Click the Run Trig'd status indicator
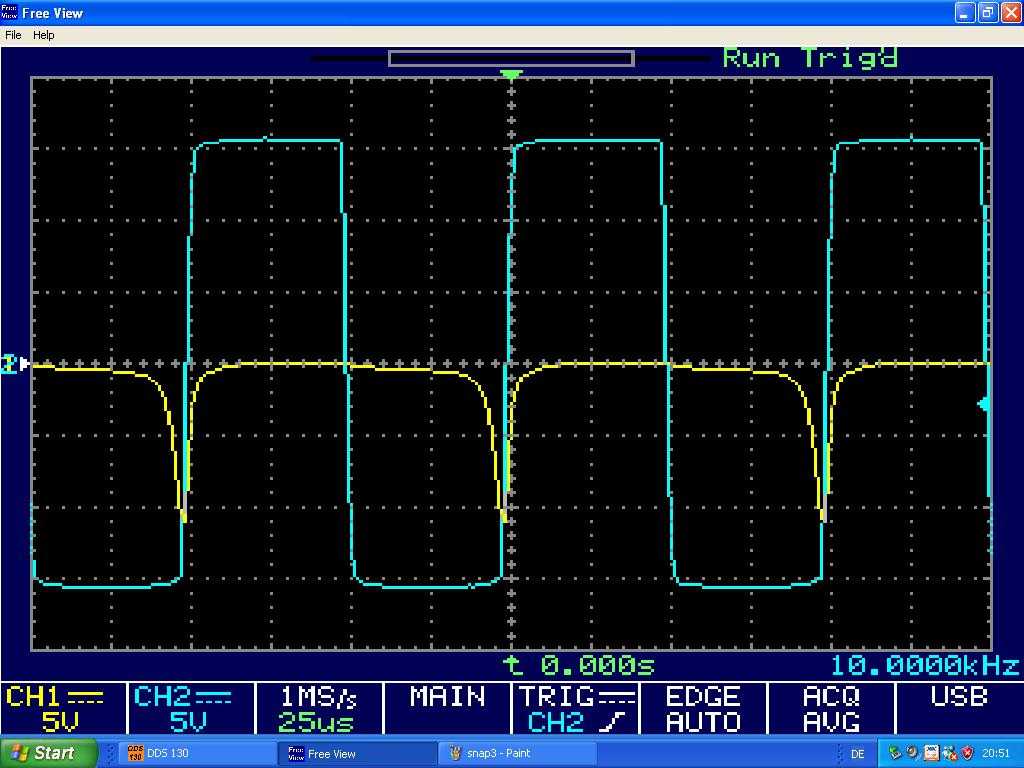The height and width of the screenshot is (768, 1024). tap(810, 58)
